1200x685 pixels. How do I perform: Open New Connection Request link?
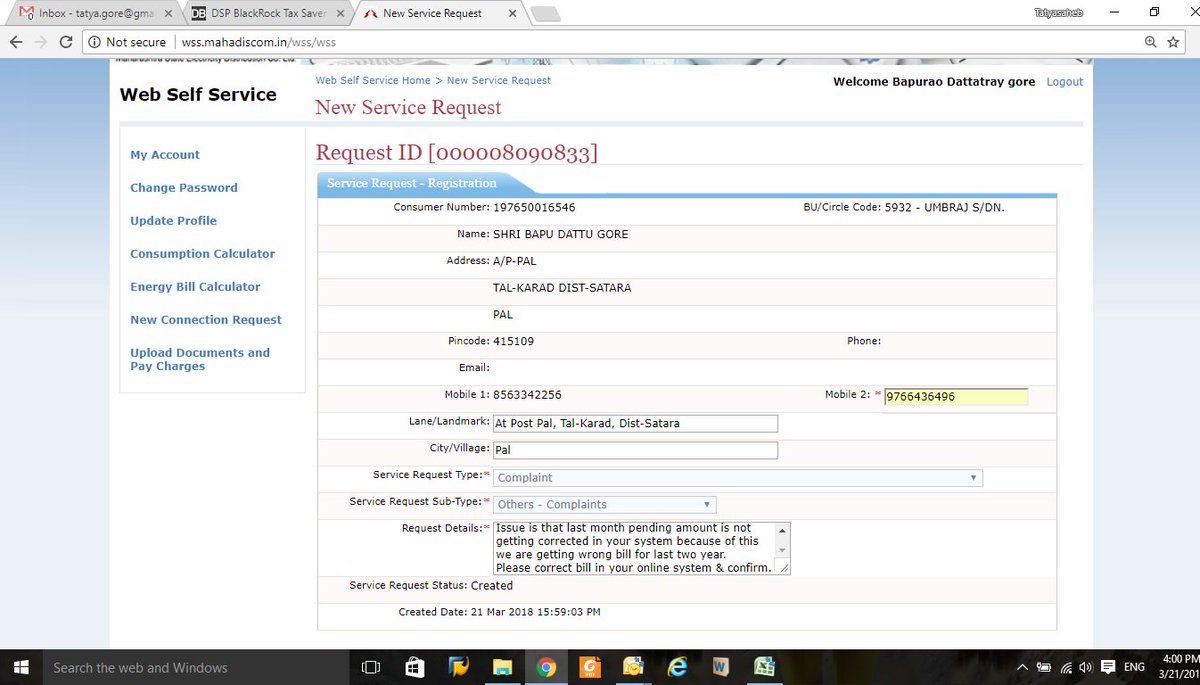pyautogui.click(x=206, y=320)
